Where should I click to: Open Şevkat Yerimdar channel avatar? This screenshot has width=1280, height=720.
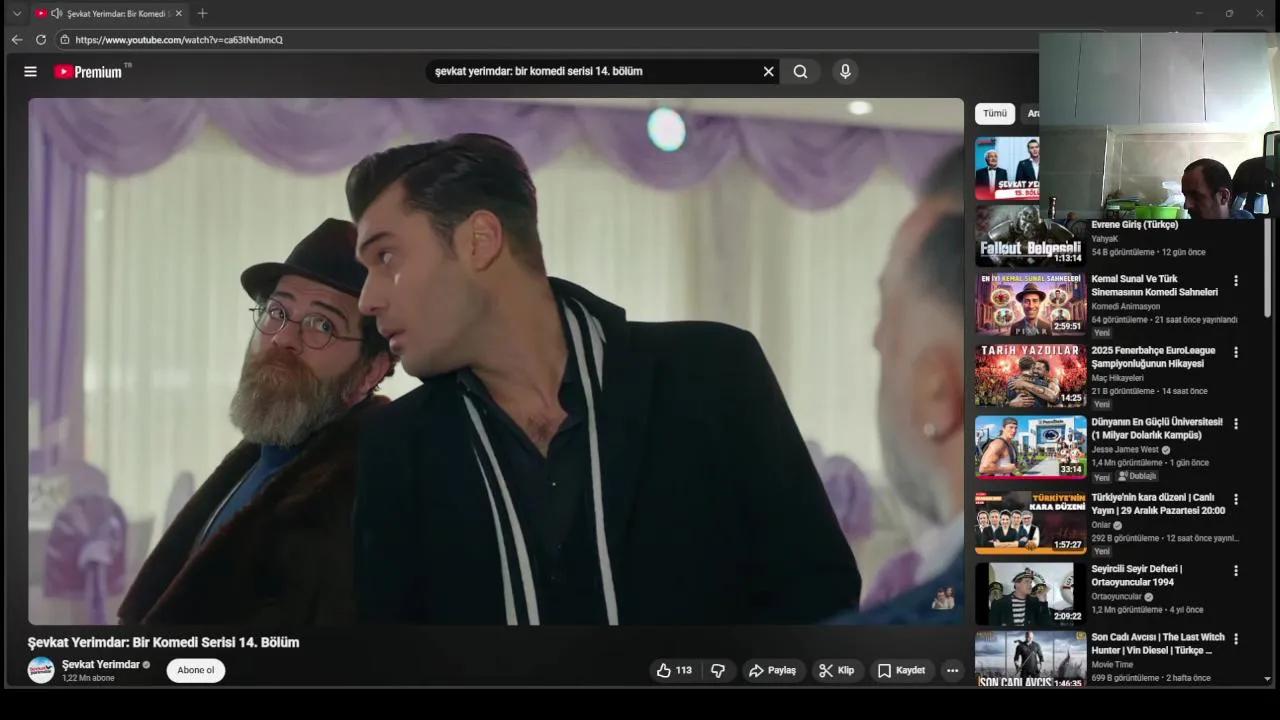pyautogui.click(x=41, y=670)
